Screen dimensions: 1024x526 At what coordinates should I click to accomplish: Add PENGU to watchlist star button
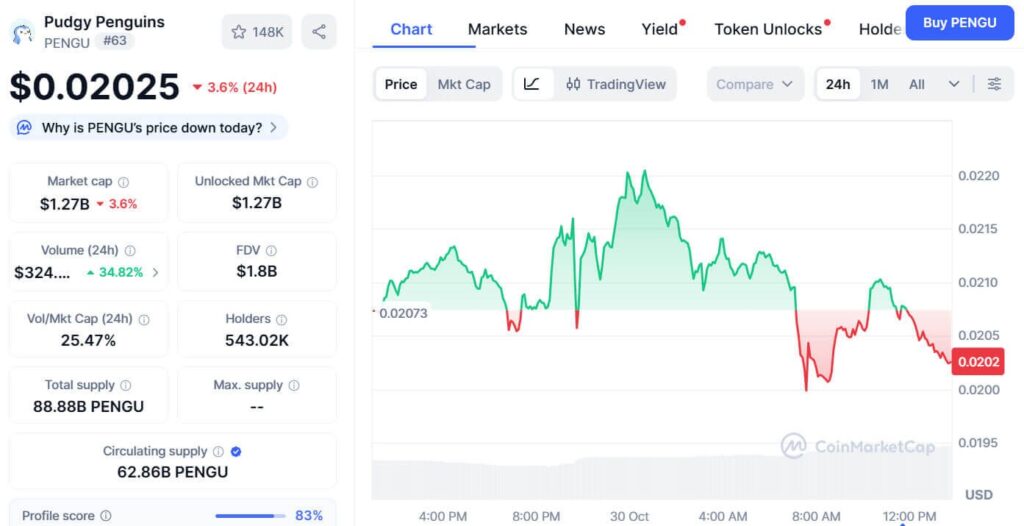click(257, 32)
